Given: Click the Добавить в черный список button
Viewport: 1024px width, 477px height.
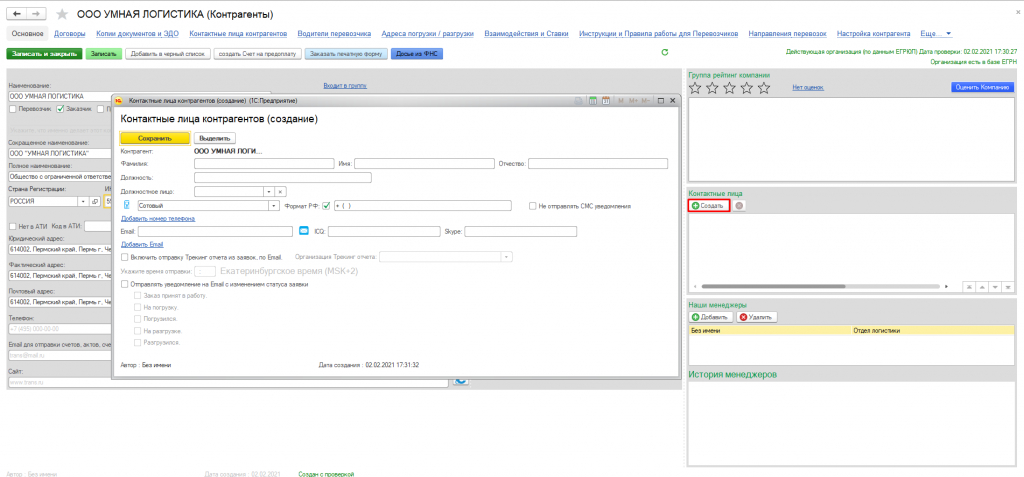Looking at the screenshot, I should [x=167, y=54].
